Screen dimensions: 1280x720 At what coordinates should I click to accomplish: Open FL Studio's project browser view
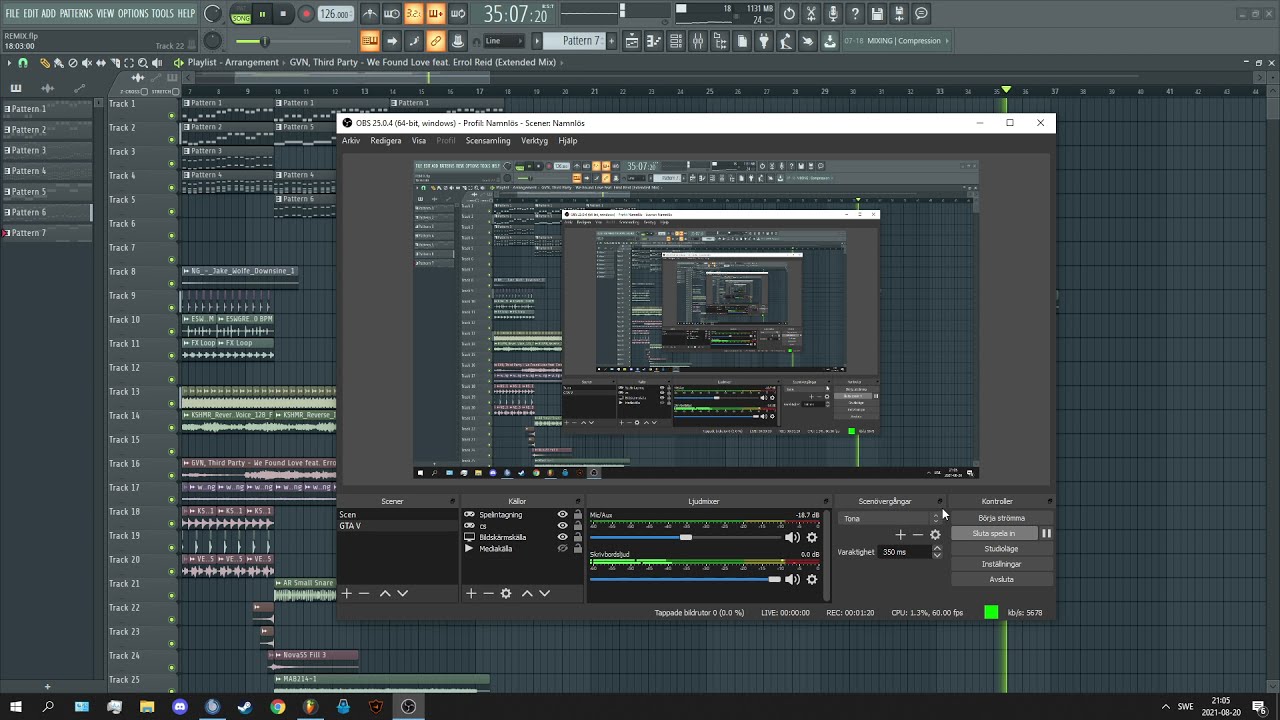(720, 41)
